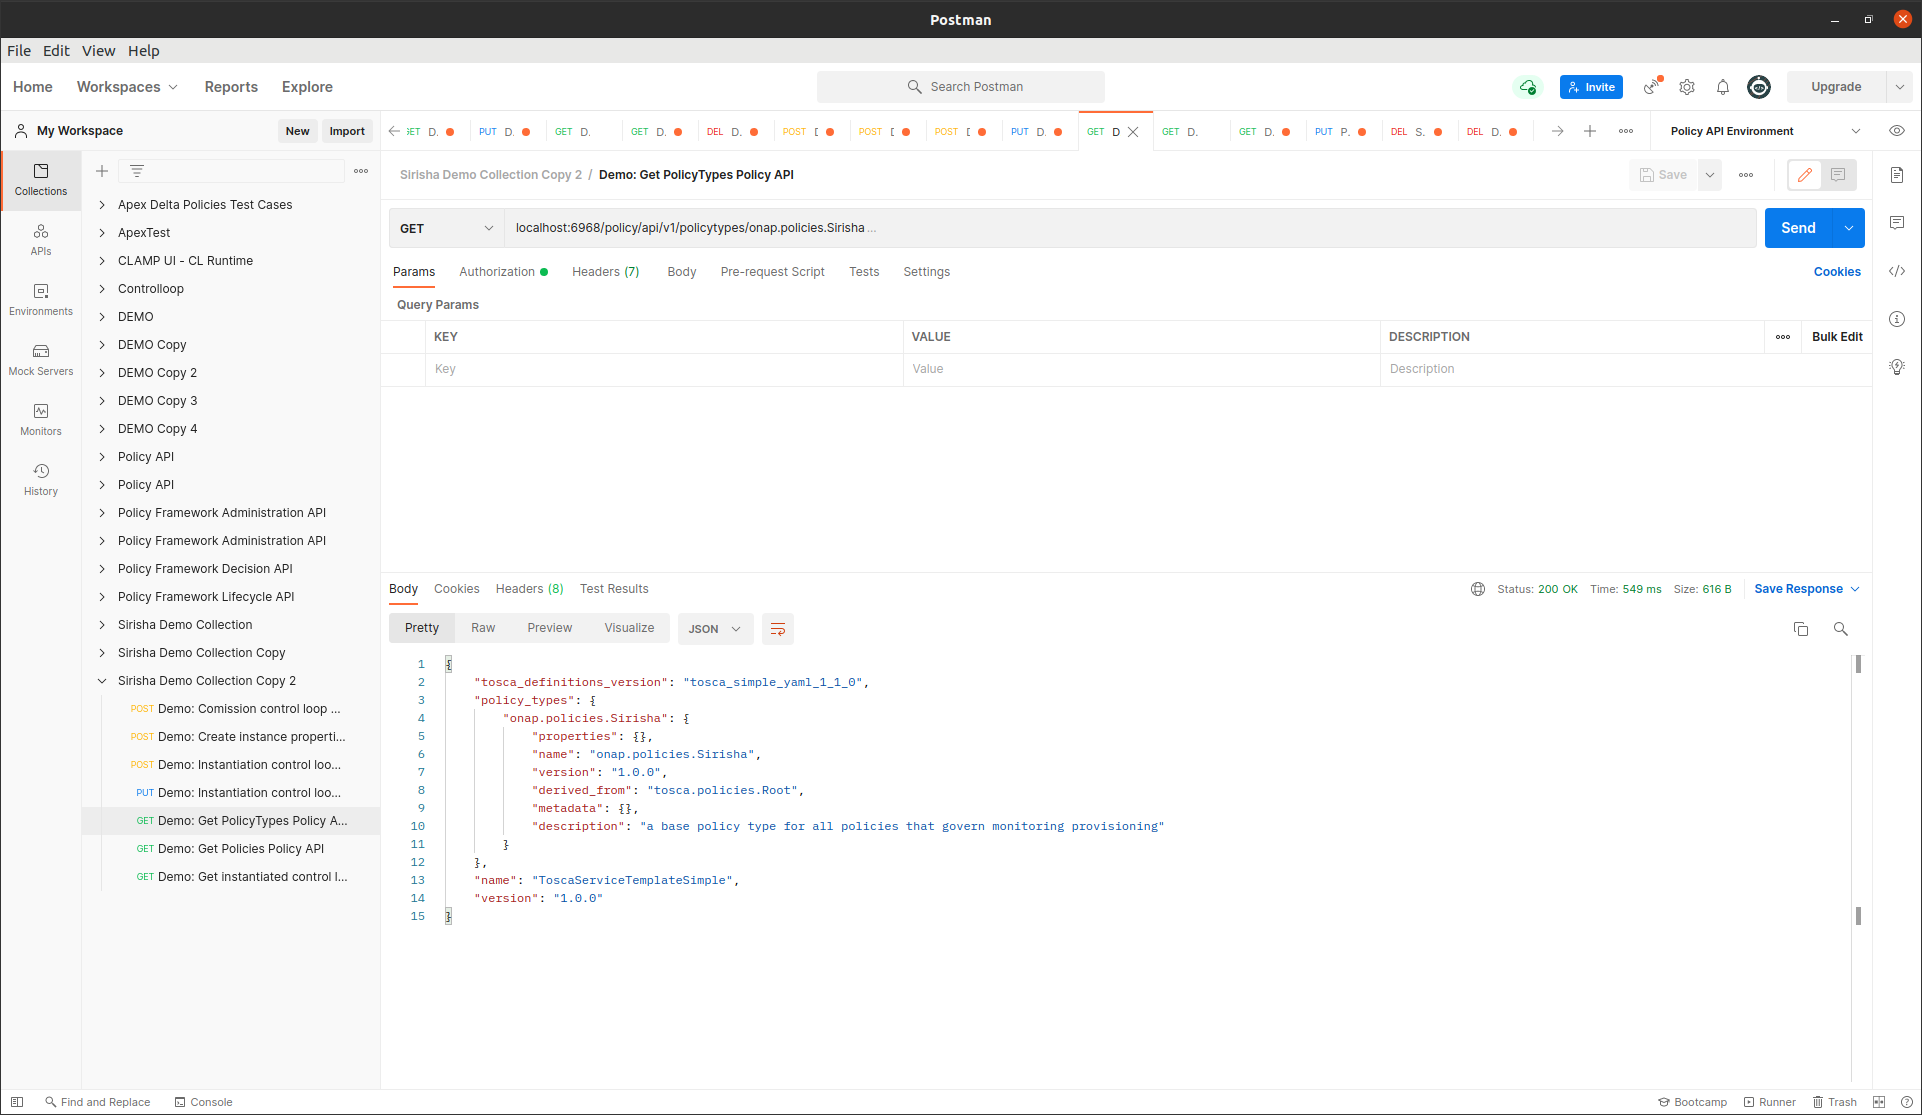This screenshot has height=1115, width=1922.
Task: Open the Runner from status bar
Action: [x=1770, y=1102]
